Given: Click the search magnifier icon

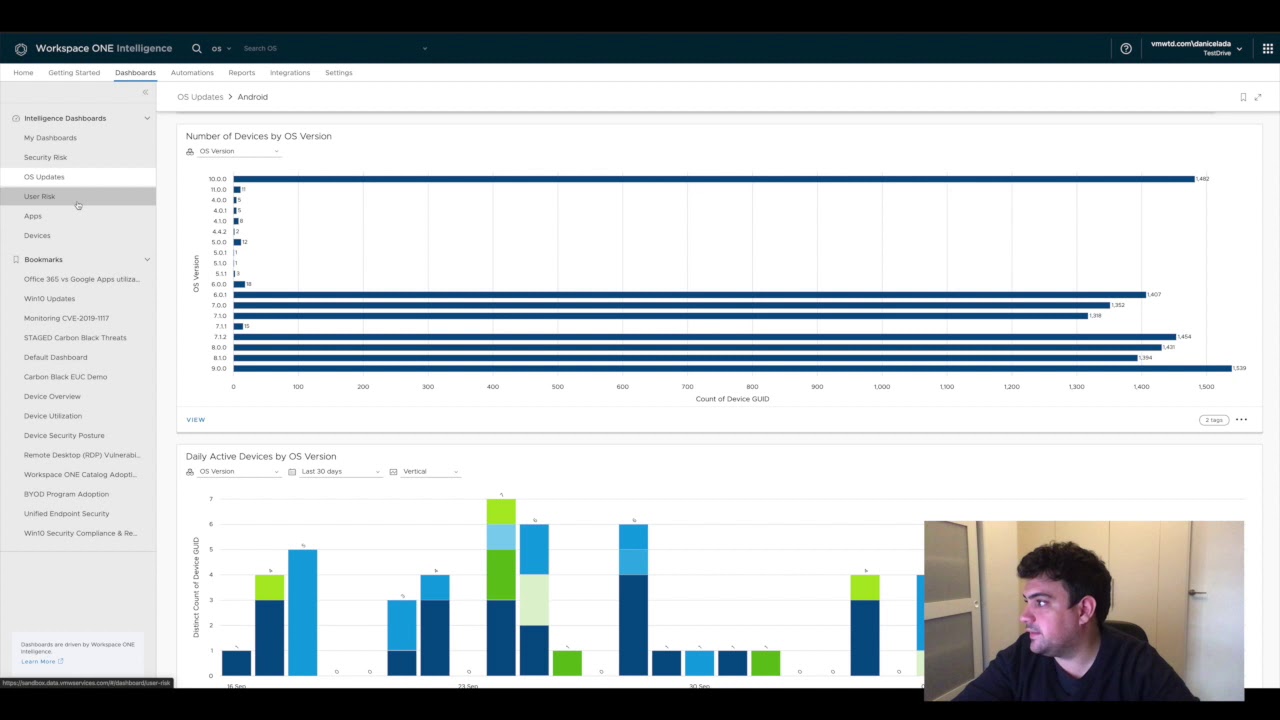Looking at the screenshot, I should [x=197, y=48].
